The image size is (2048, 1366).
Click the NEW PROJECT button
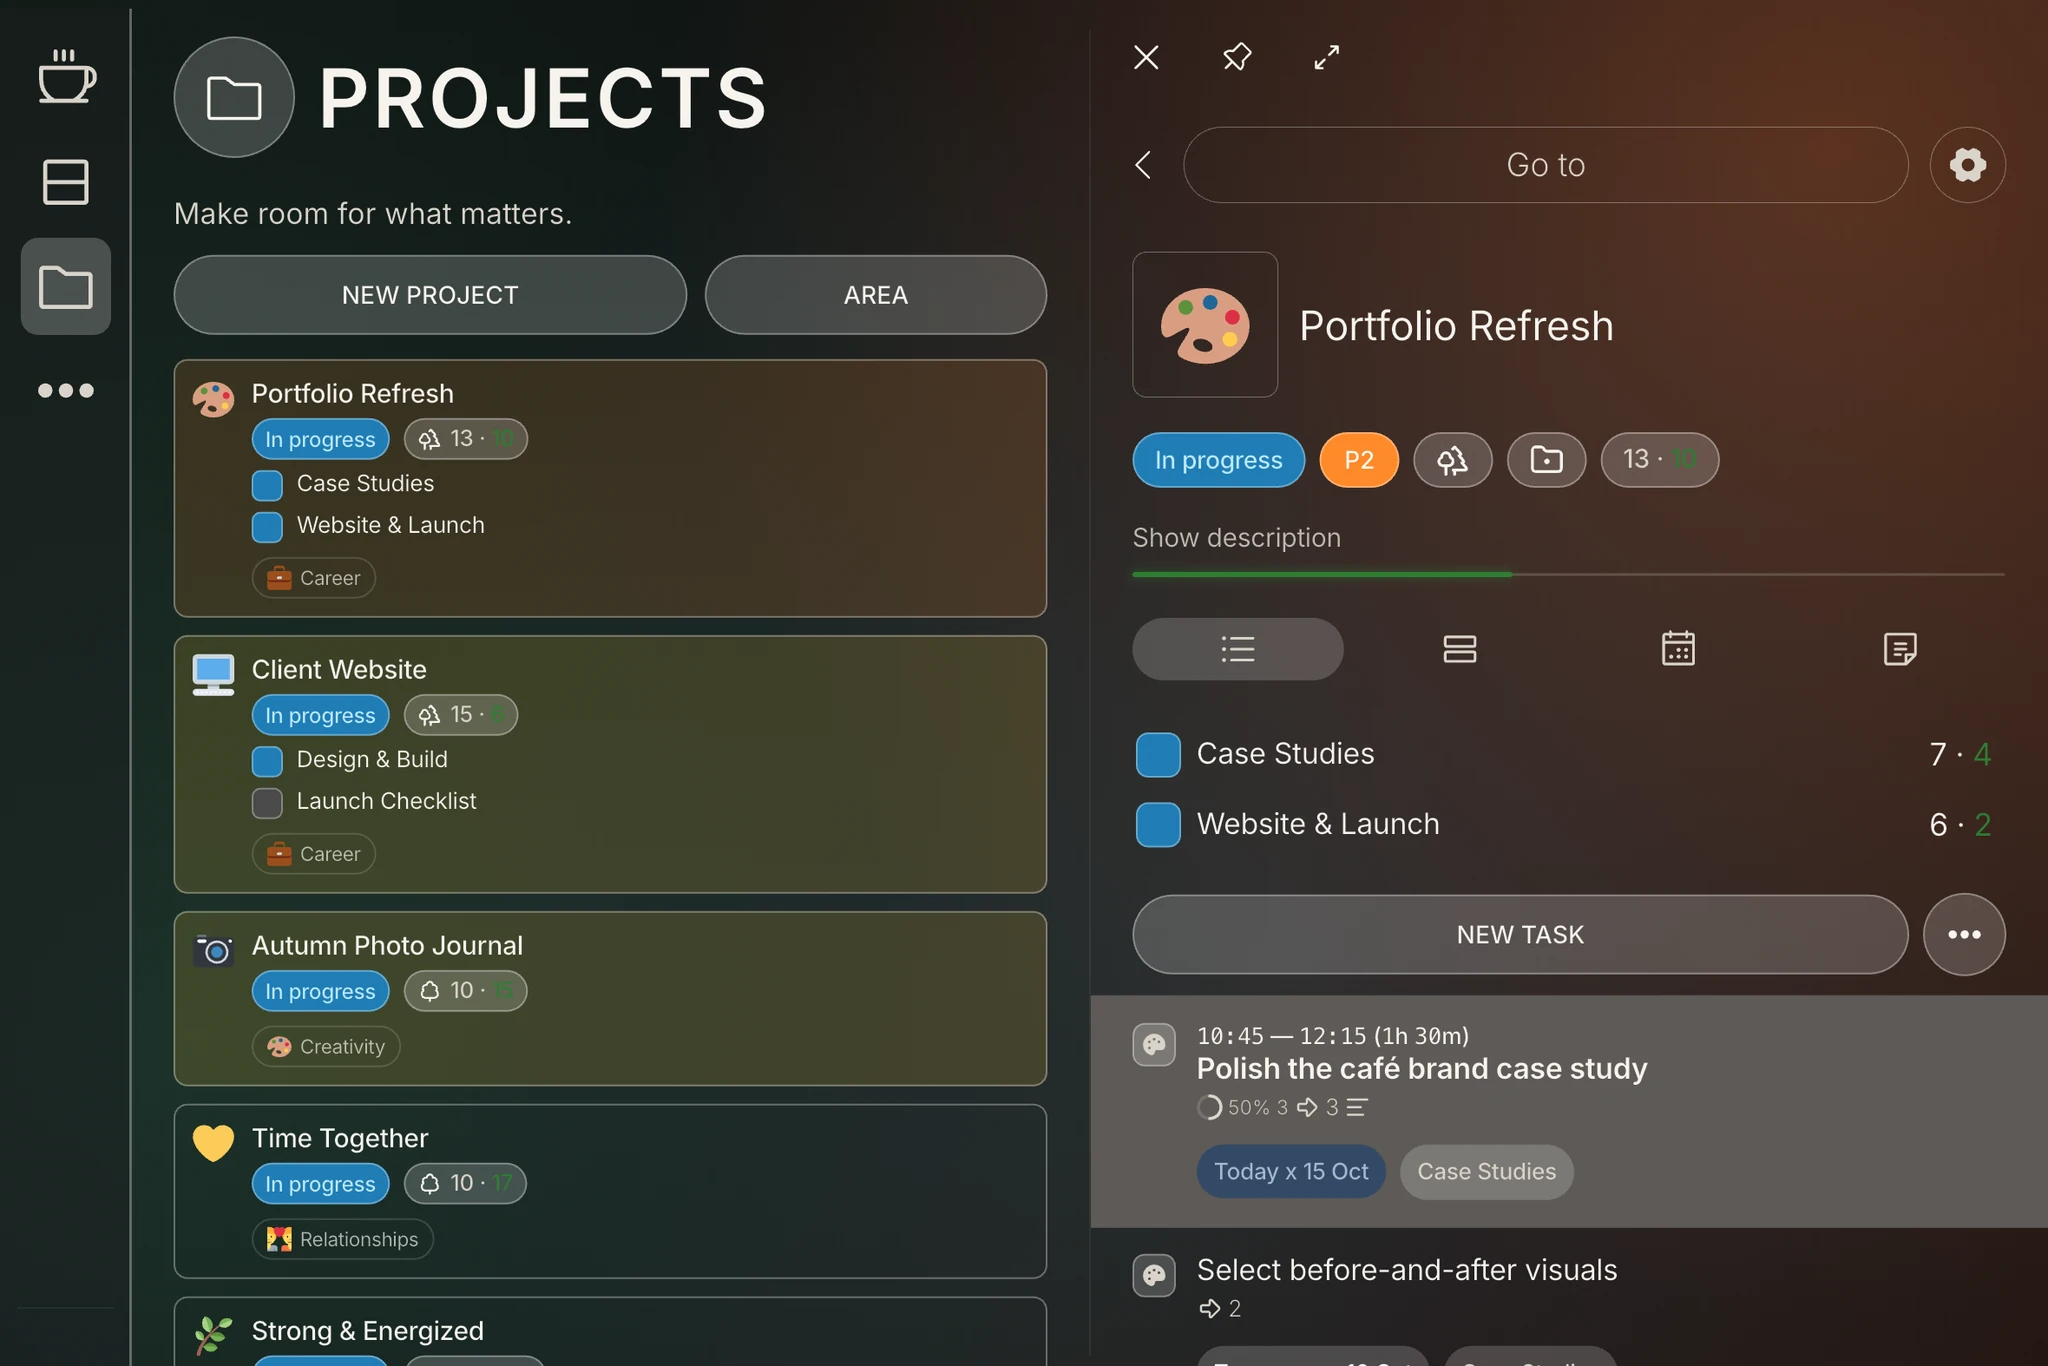430,295
